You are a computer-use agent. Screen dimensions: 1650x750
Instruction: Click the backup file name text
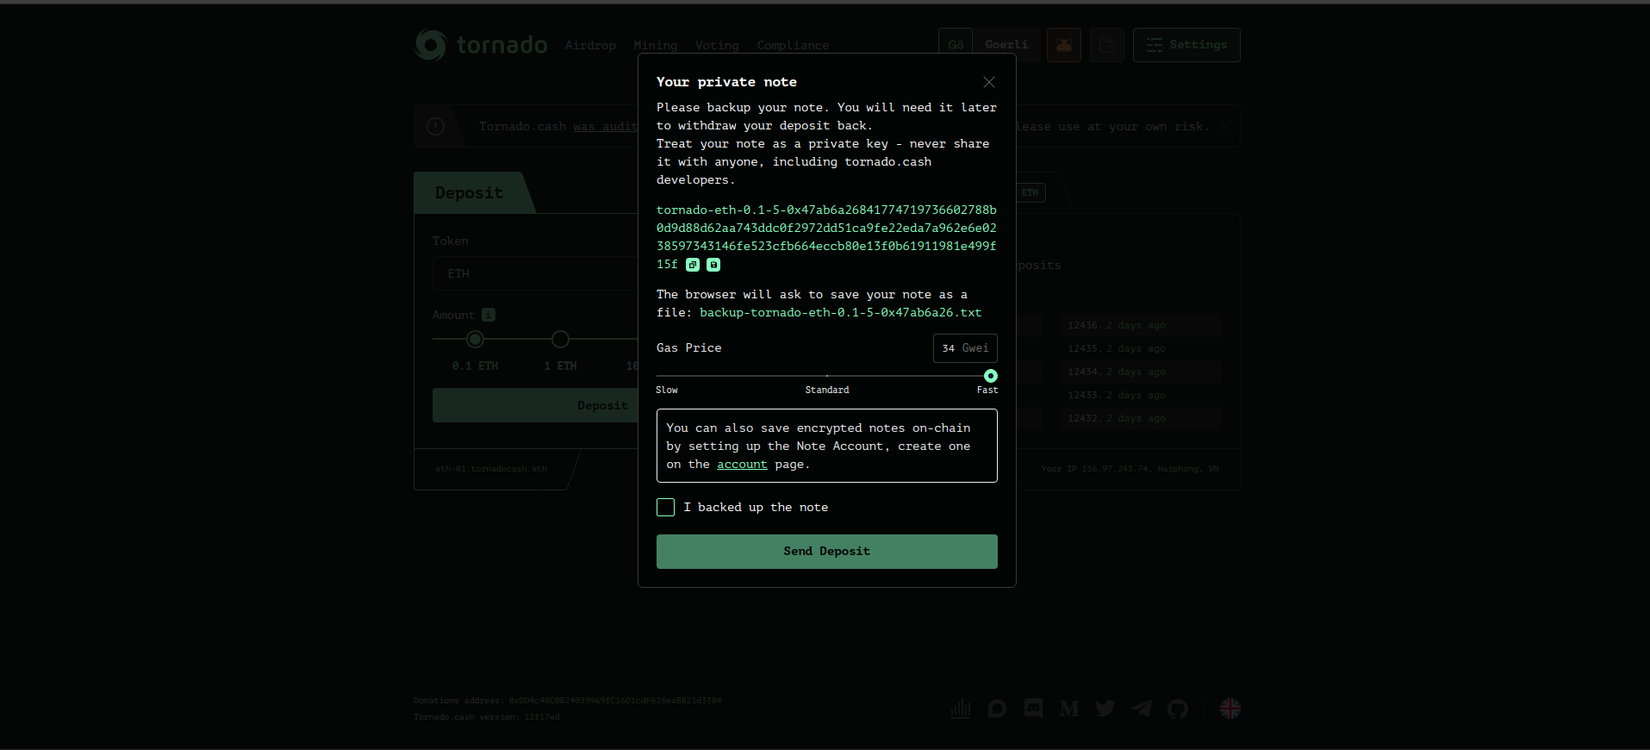pos(840,313)
